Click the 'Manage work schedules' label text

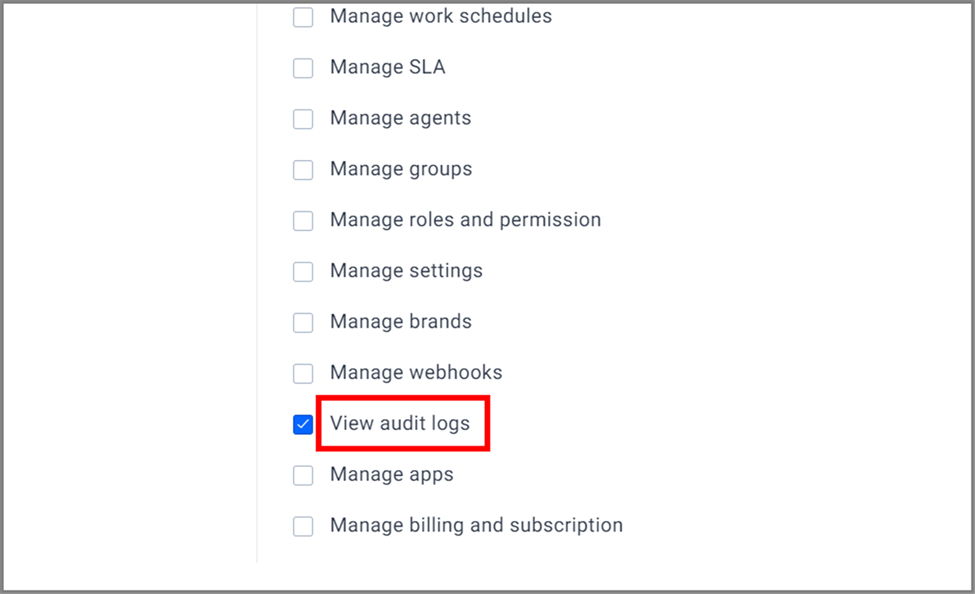click(441, 16)
